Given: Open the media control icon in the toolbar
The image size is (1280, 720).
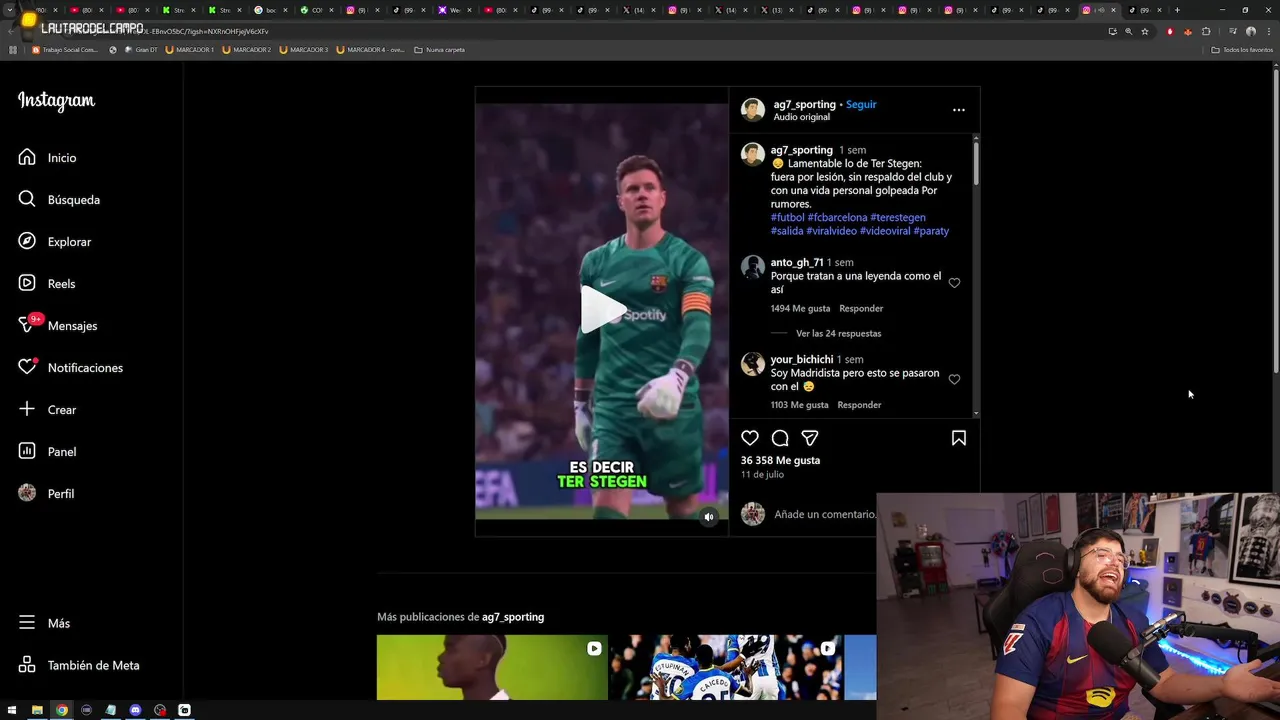Looking at the screenshot, I should [x=1232, y=31].
